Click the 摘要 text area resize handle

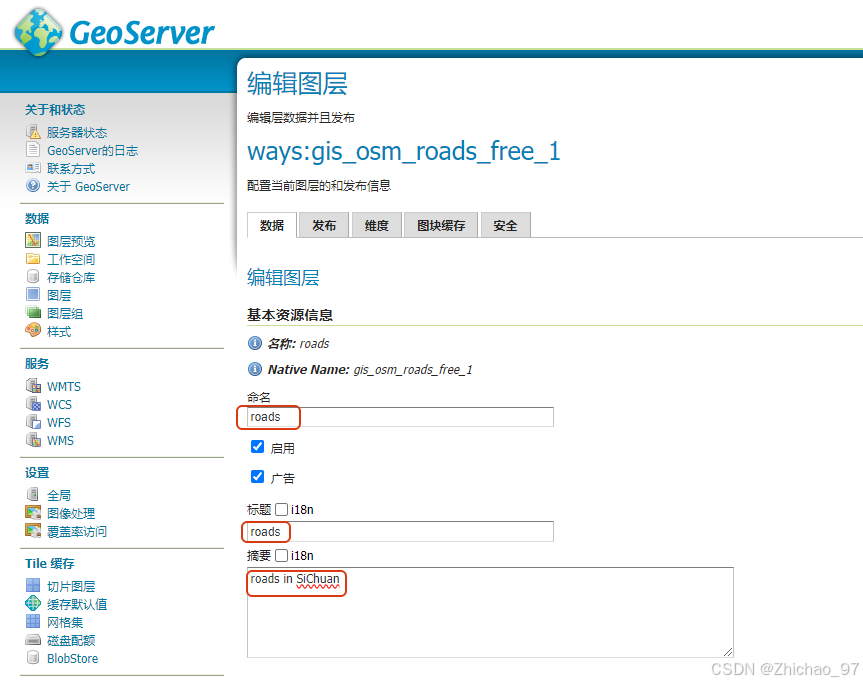[x=728, y=652]
